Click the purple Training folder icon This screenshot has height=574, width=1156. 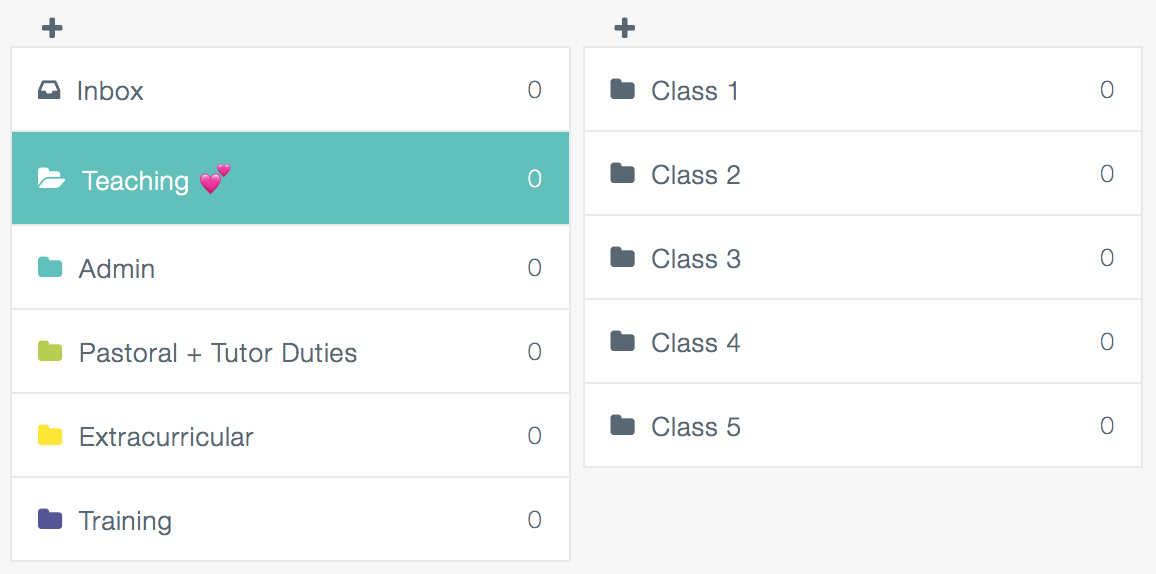[x=50, y=519]
